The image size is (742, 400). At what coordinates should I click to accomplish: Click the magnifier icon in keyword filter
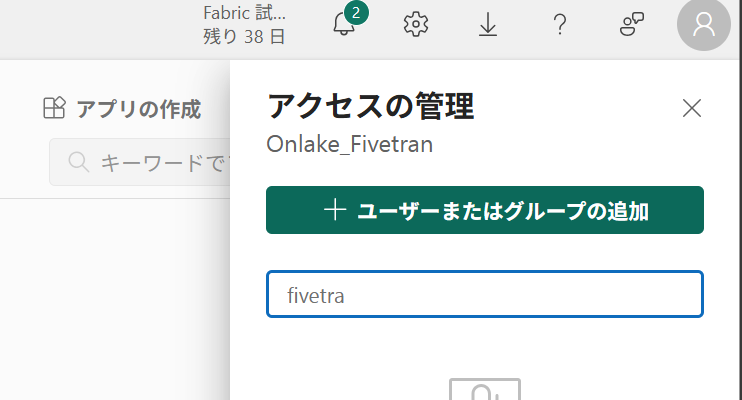[79, 162]
